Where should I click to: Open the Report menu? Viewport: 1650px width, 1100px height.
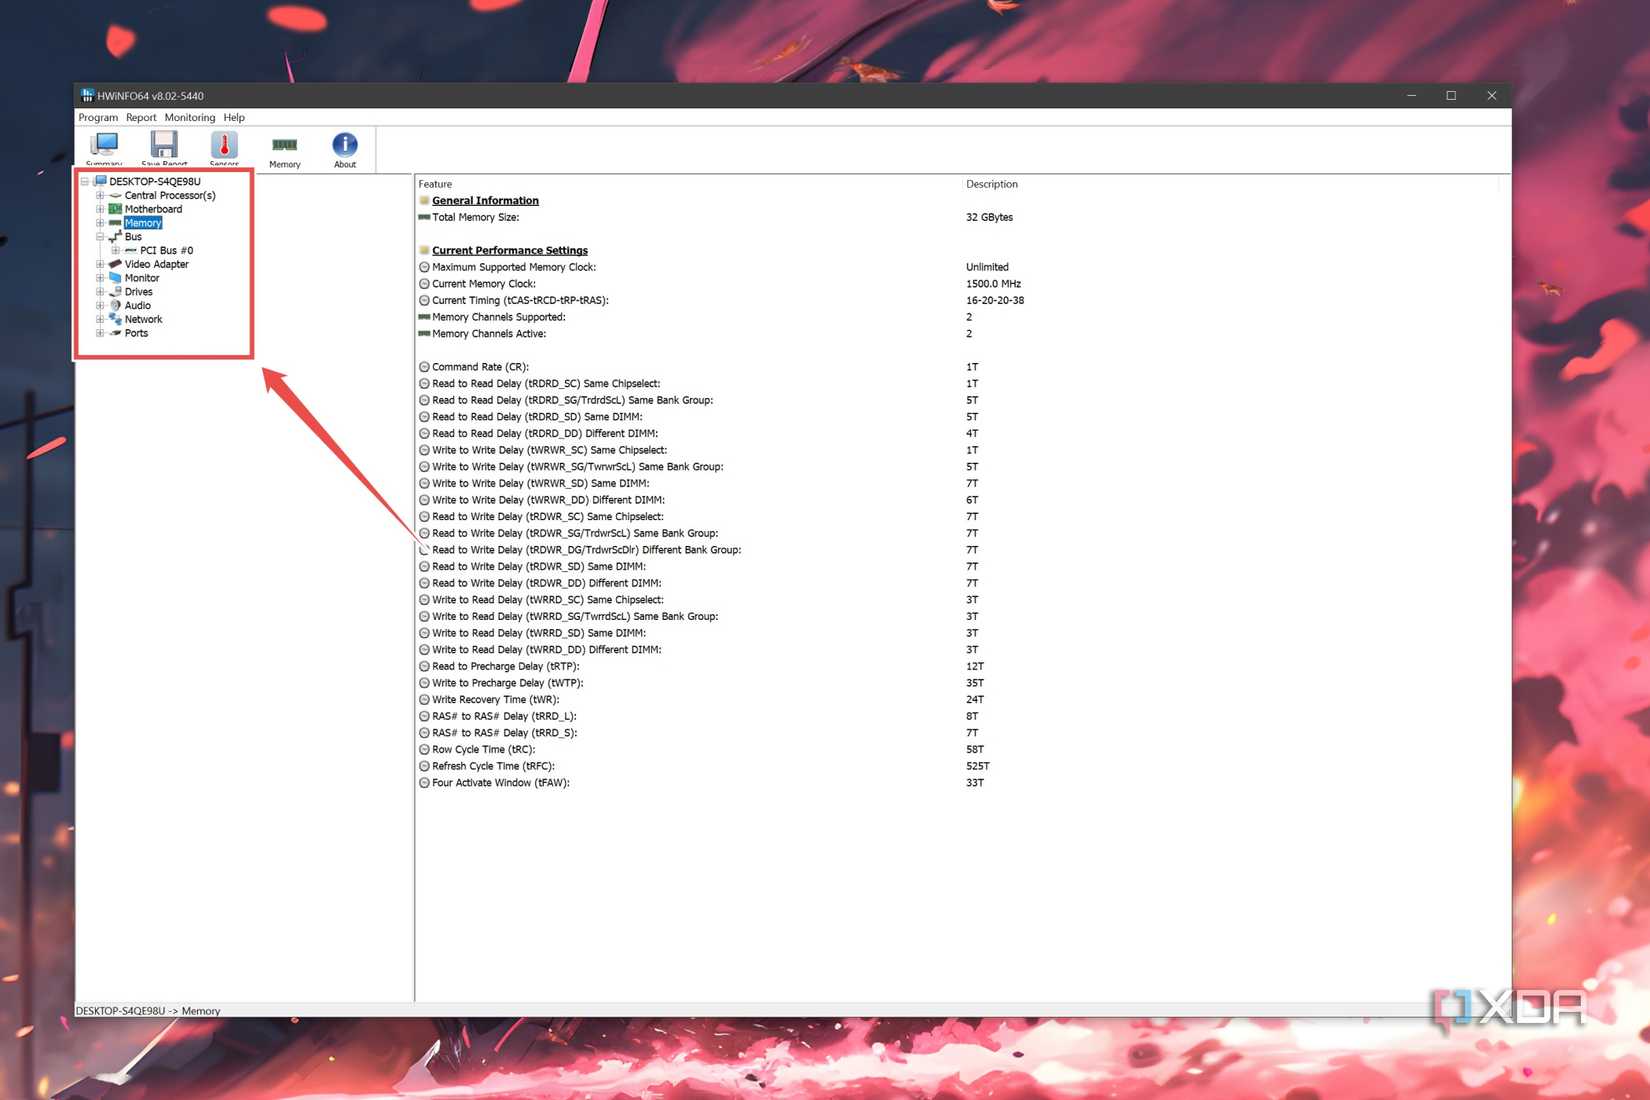coord(141,117)
